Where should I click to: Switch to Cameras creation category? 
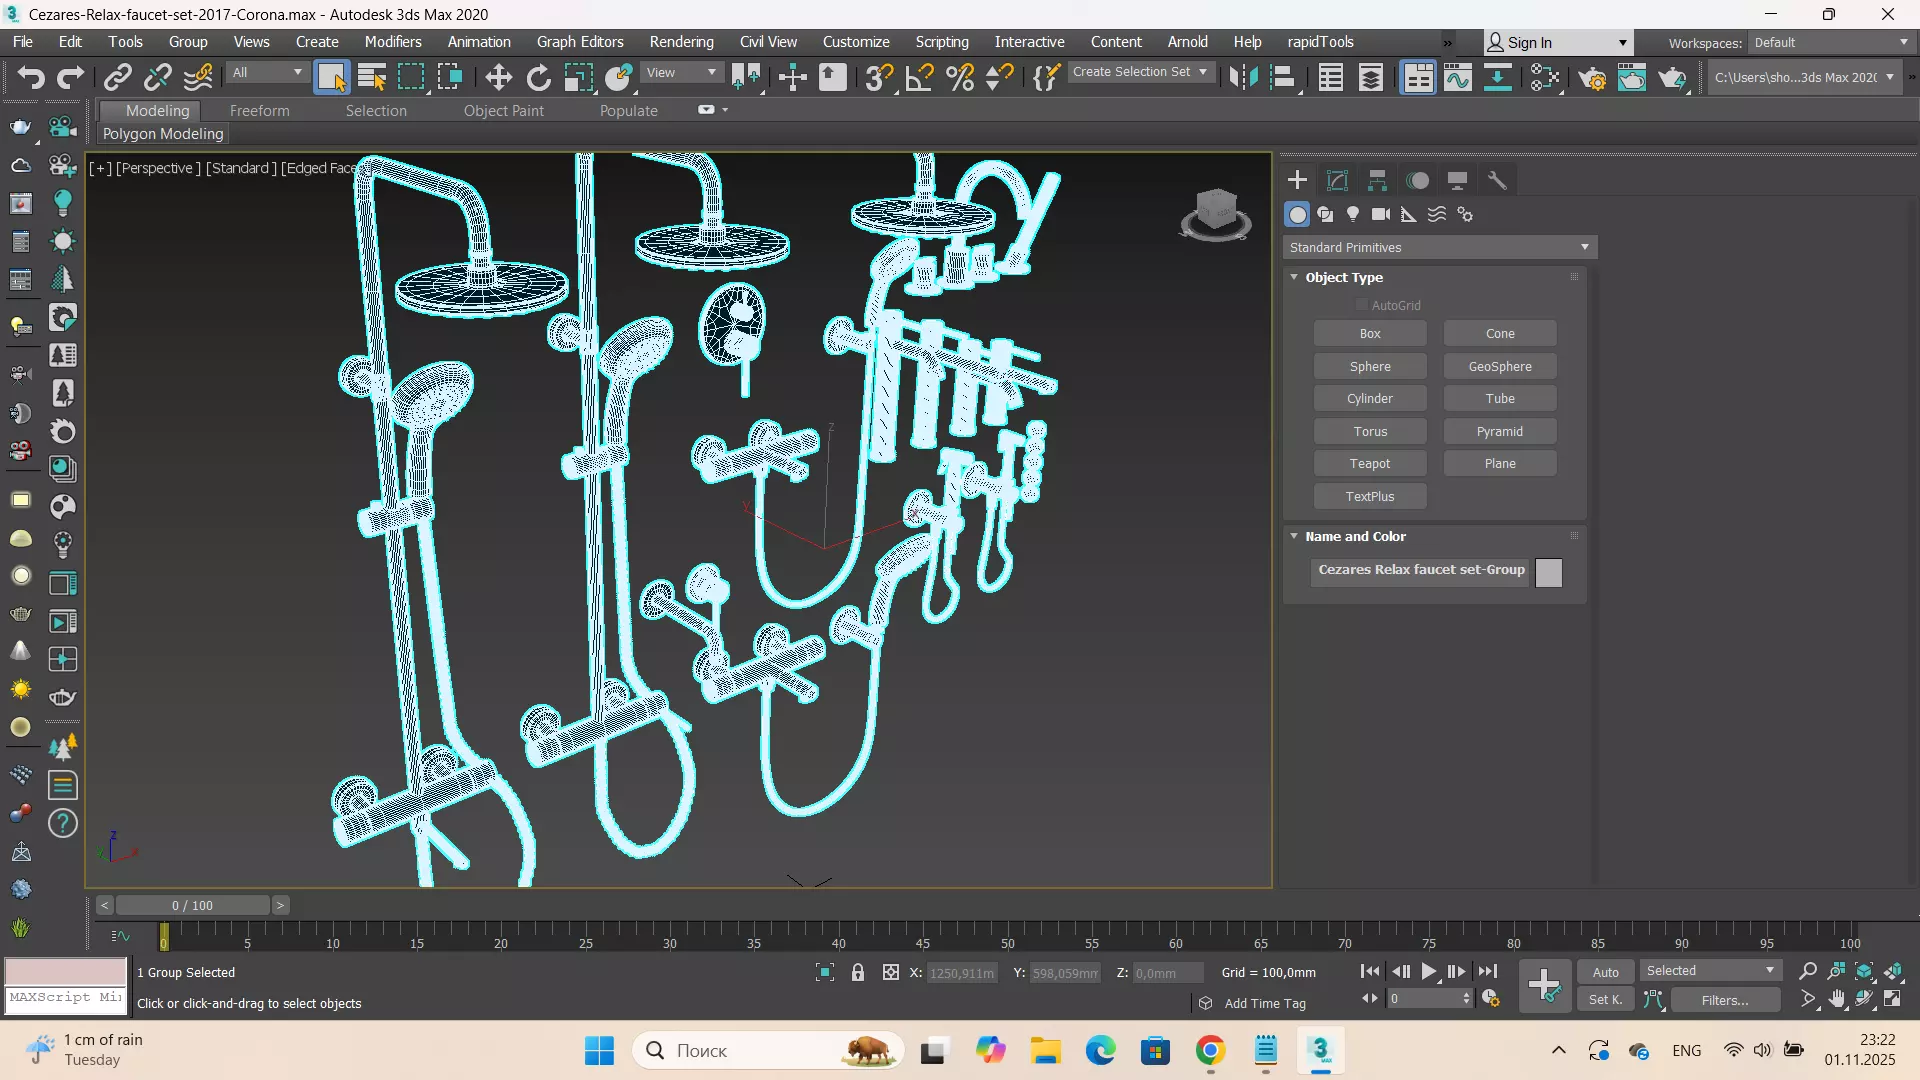click(x=1381, y=214)
